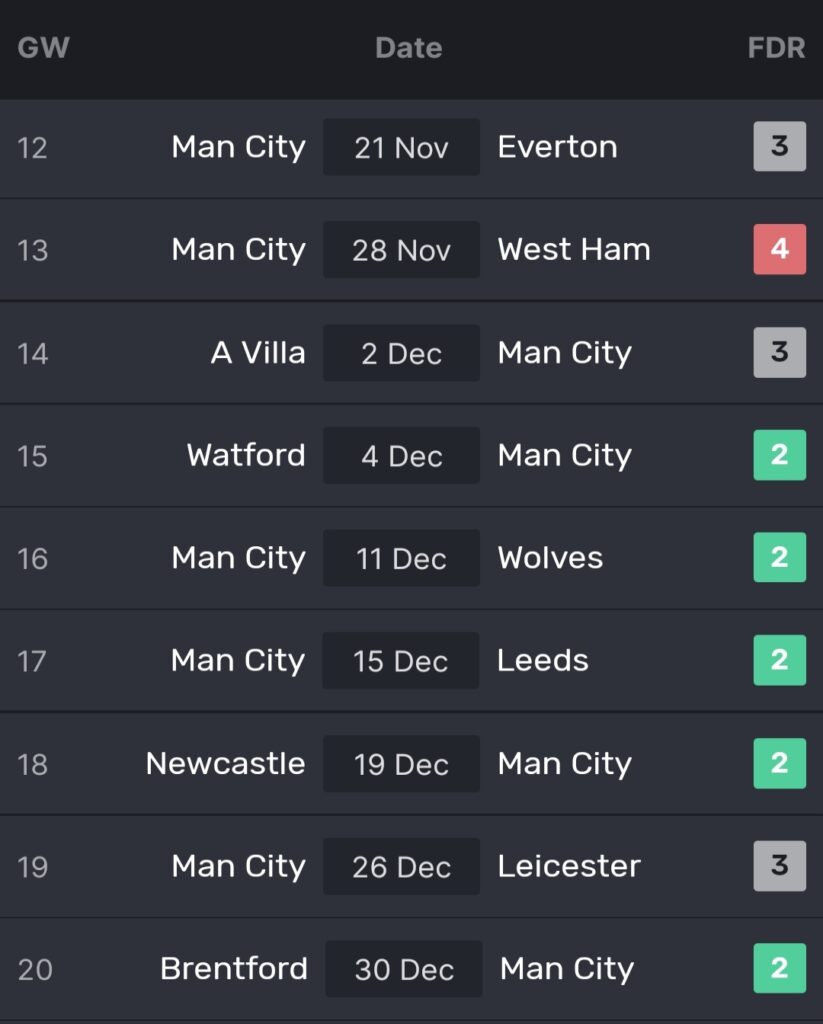823x1024 pixels.
Task: Open the 2 Dec fixture date
Action: (401, 353)
